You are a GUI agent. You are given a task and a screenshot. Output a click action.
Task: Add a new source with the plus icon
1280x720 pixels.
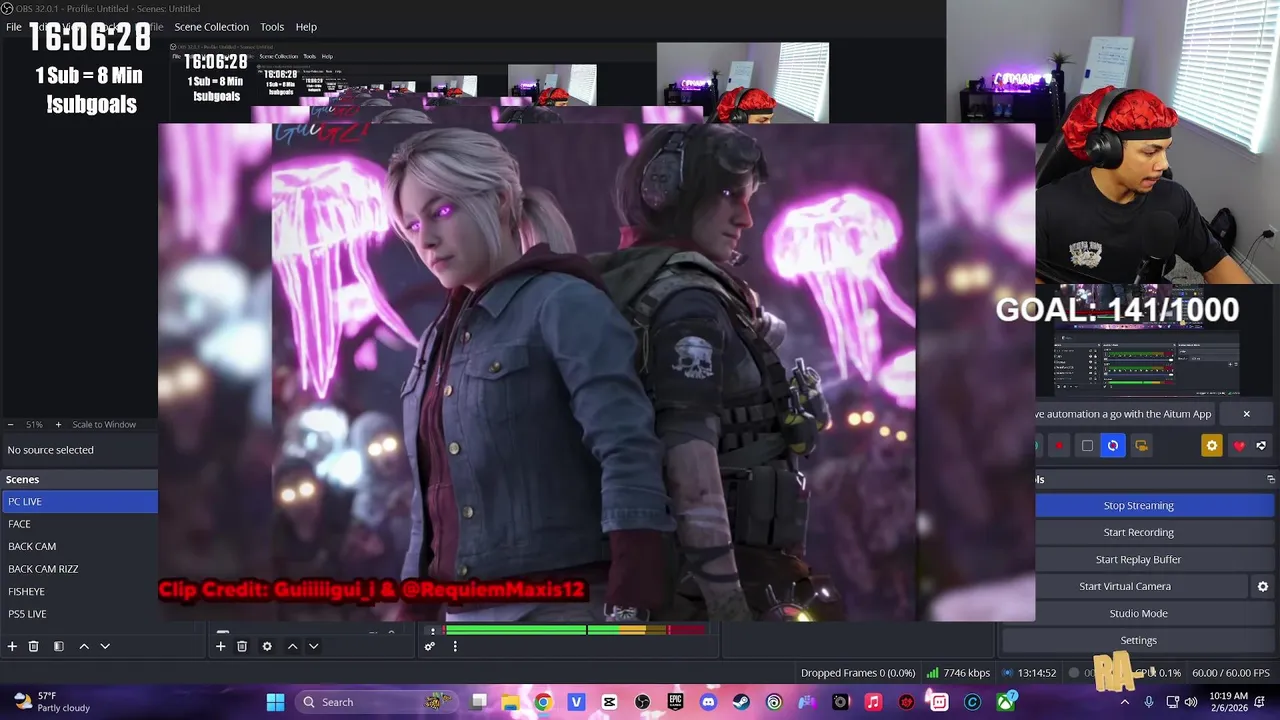(x=221, y=647)
